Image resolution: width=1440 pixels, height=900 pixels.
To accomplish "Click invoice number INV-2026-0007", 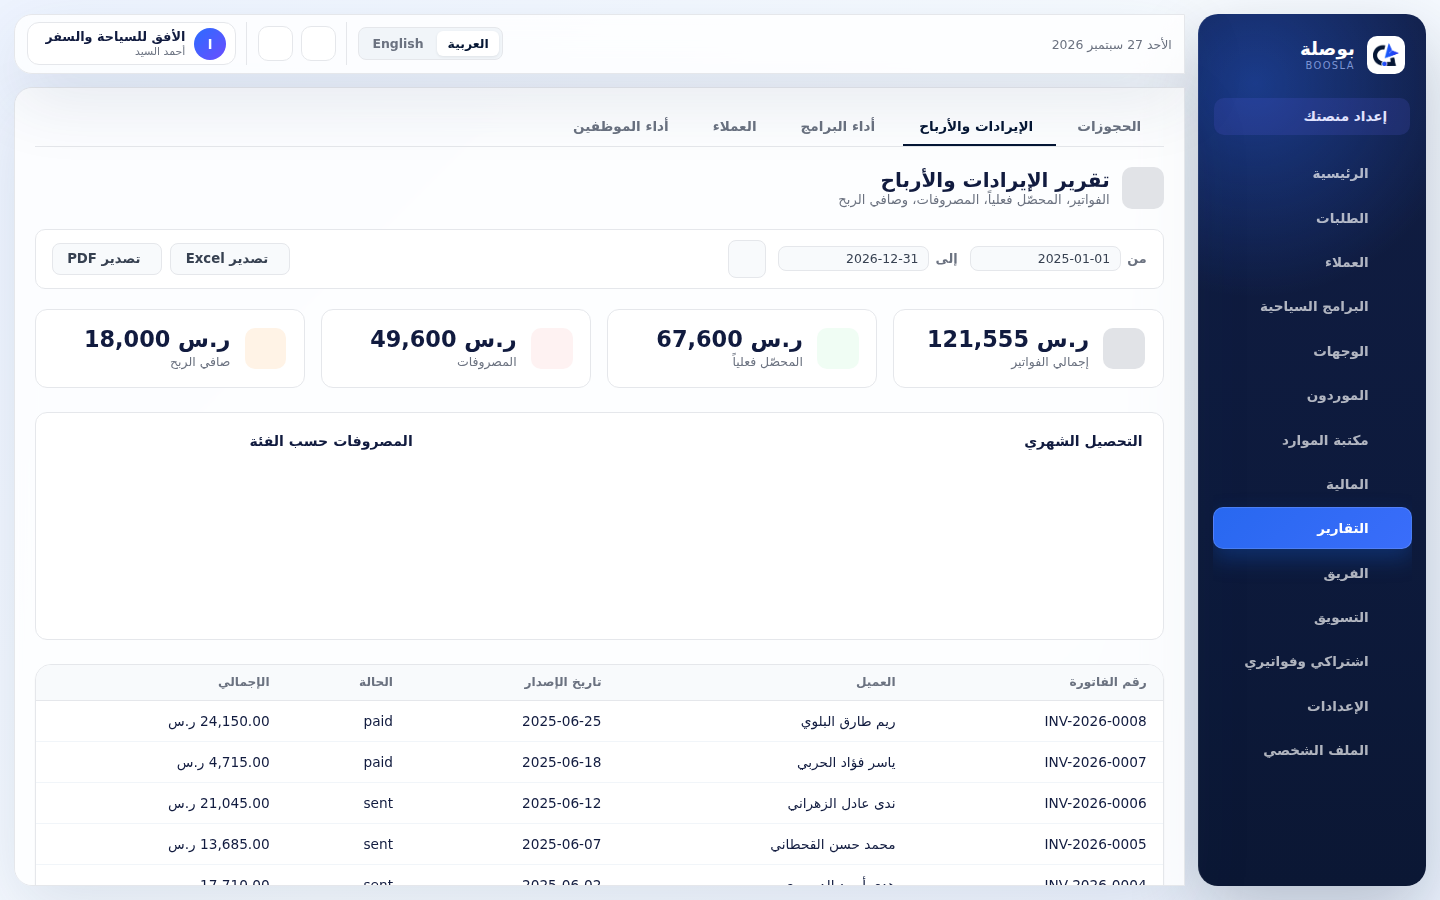I will point(1095,762).
